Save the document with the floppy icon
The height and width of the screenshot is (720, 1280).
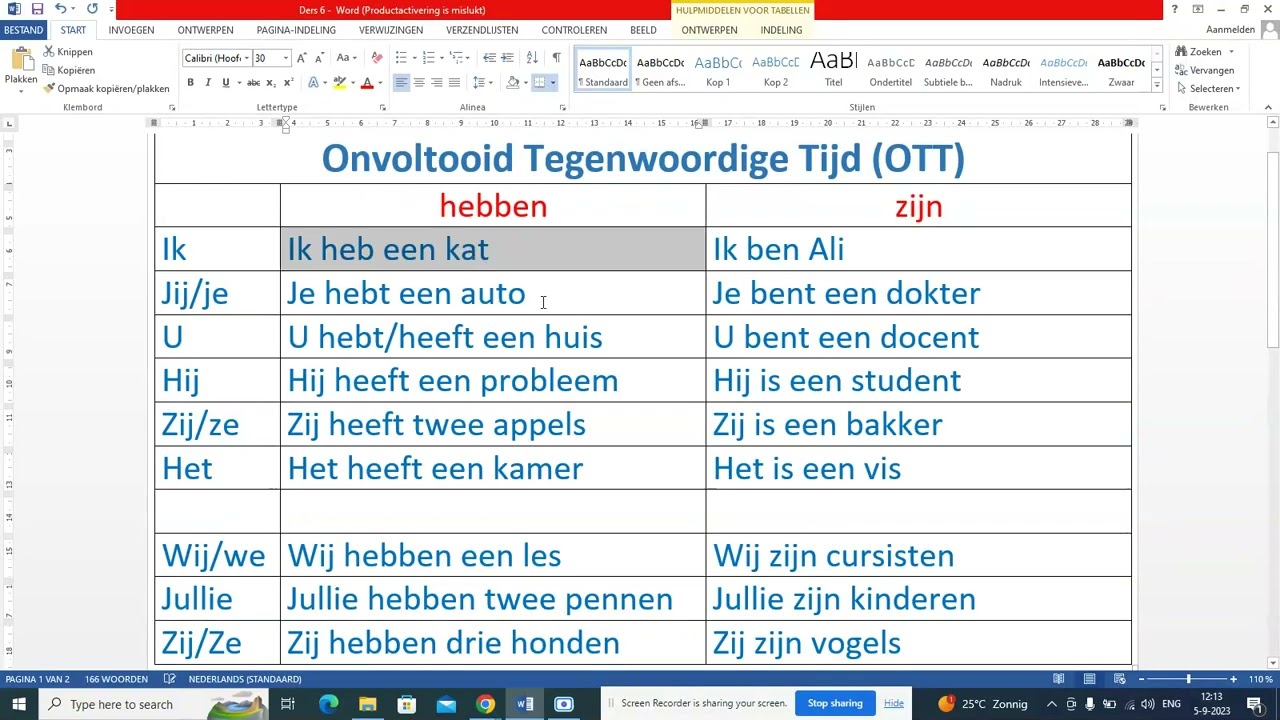pos(37,9)
